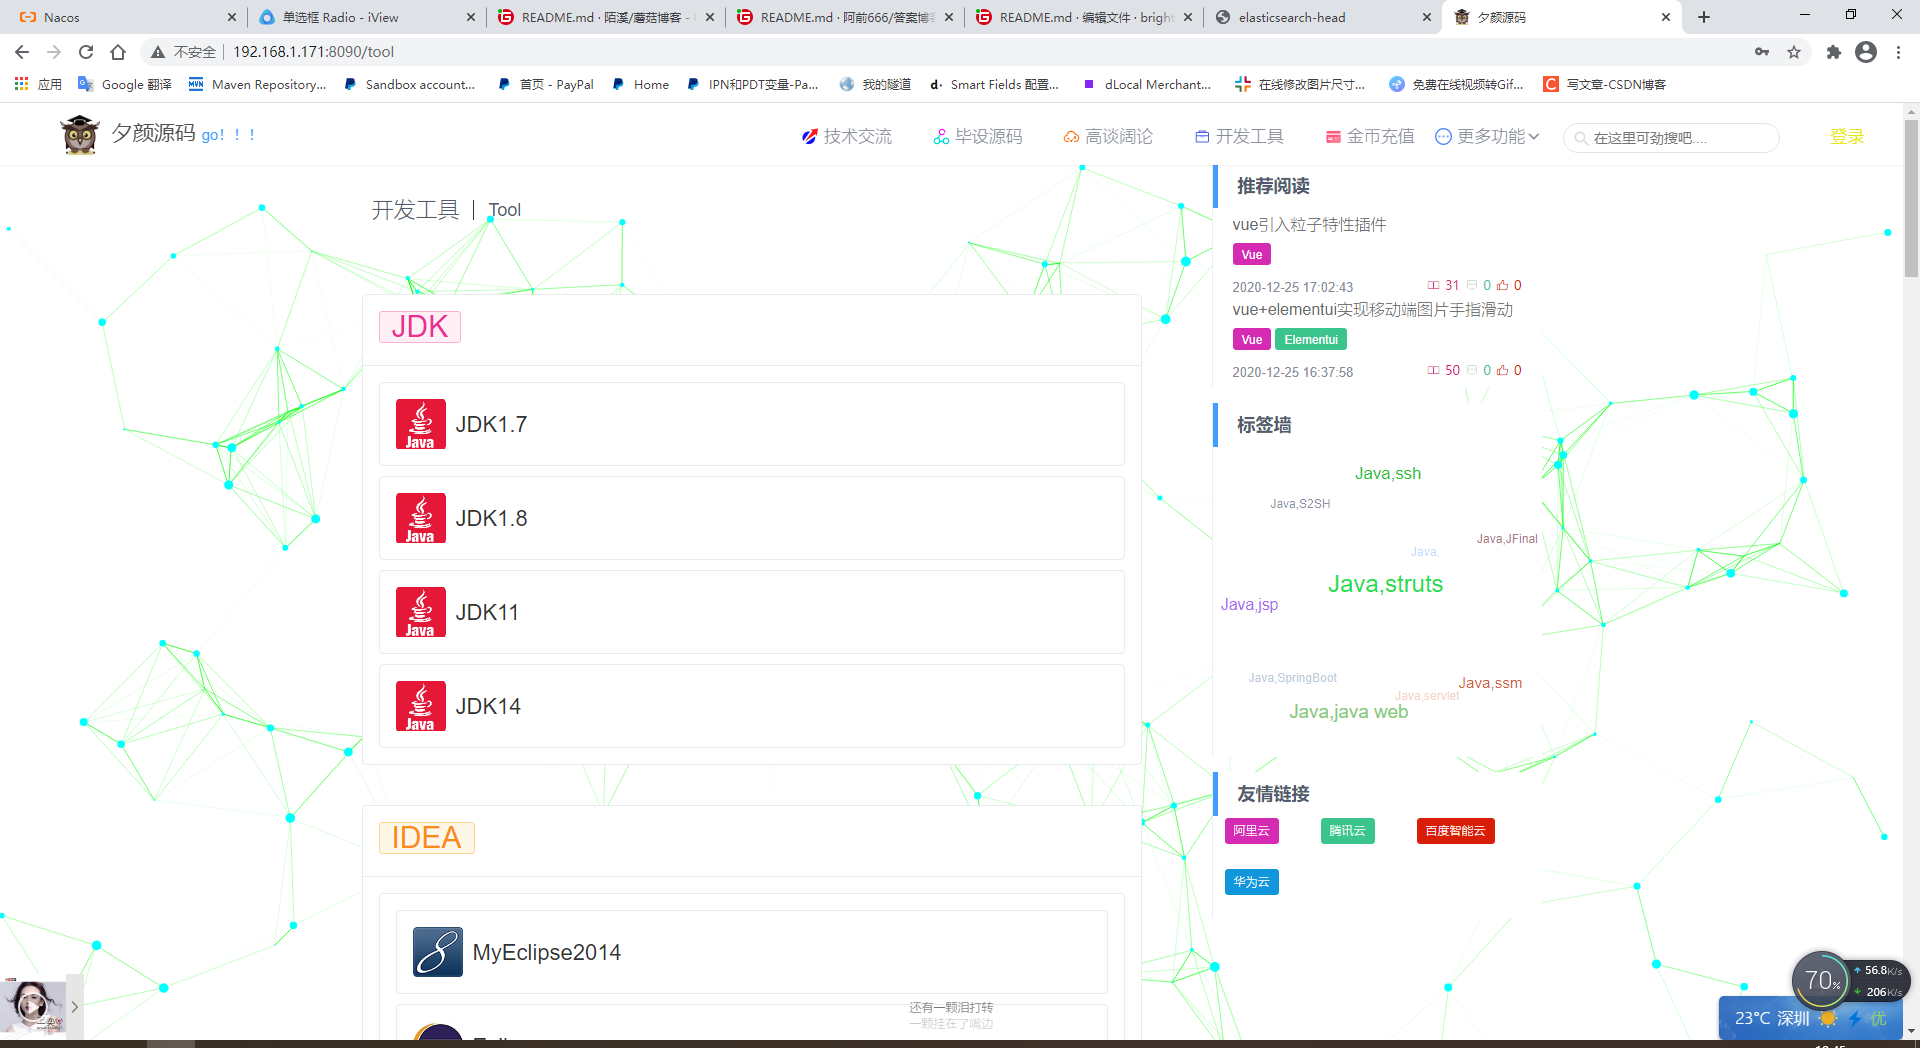Image resolution: width=1920 pixels, height=1048 pixels.
Task: Click the Java,JFinal tag
Action: [1507, 539]
